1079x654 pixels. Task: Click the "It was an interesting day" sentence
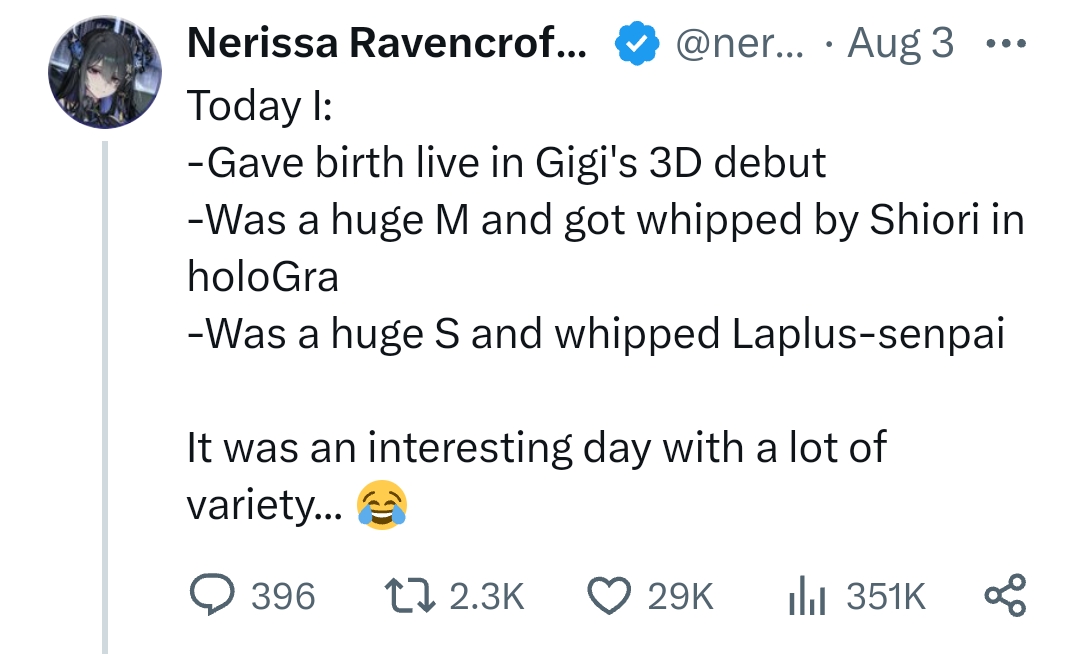pyautogui.click(x=536, y=447)
